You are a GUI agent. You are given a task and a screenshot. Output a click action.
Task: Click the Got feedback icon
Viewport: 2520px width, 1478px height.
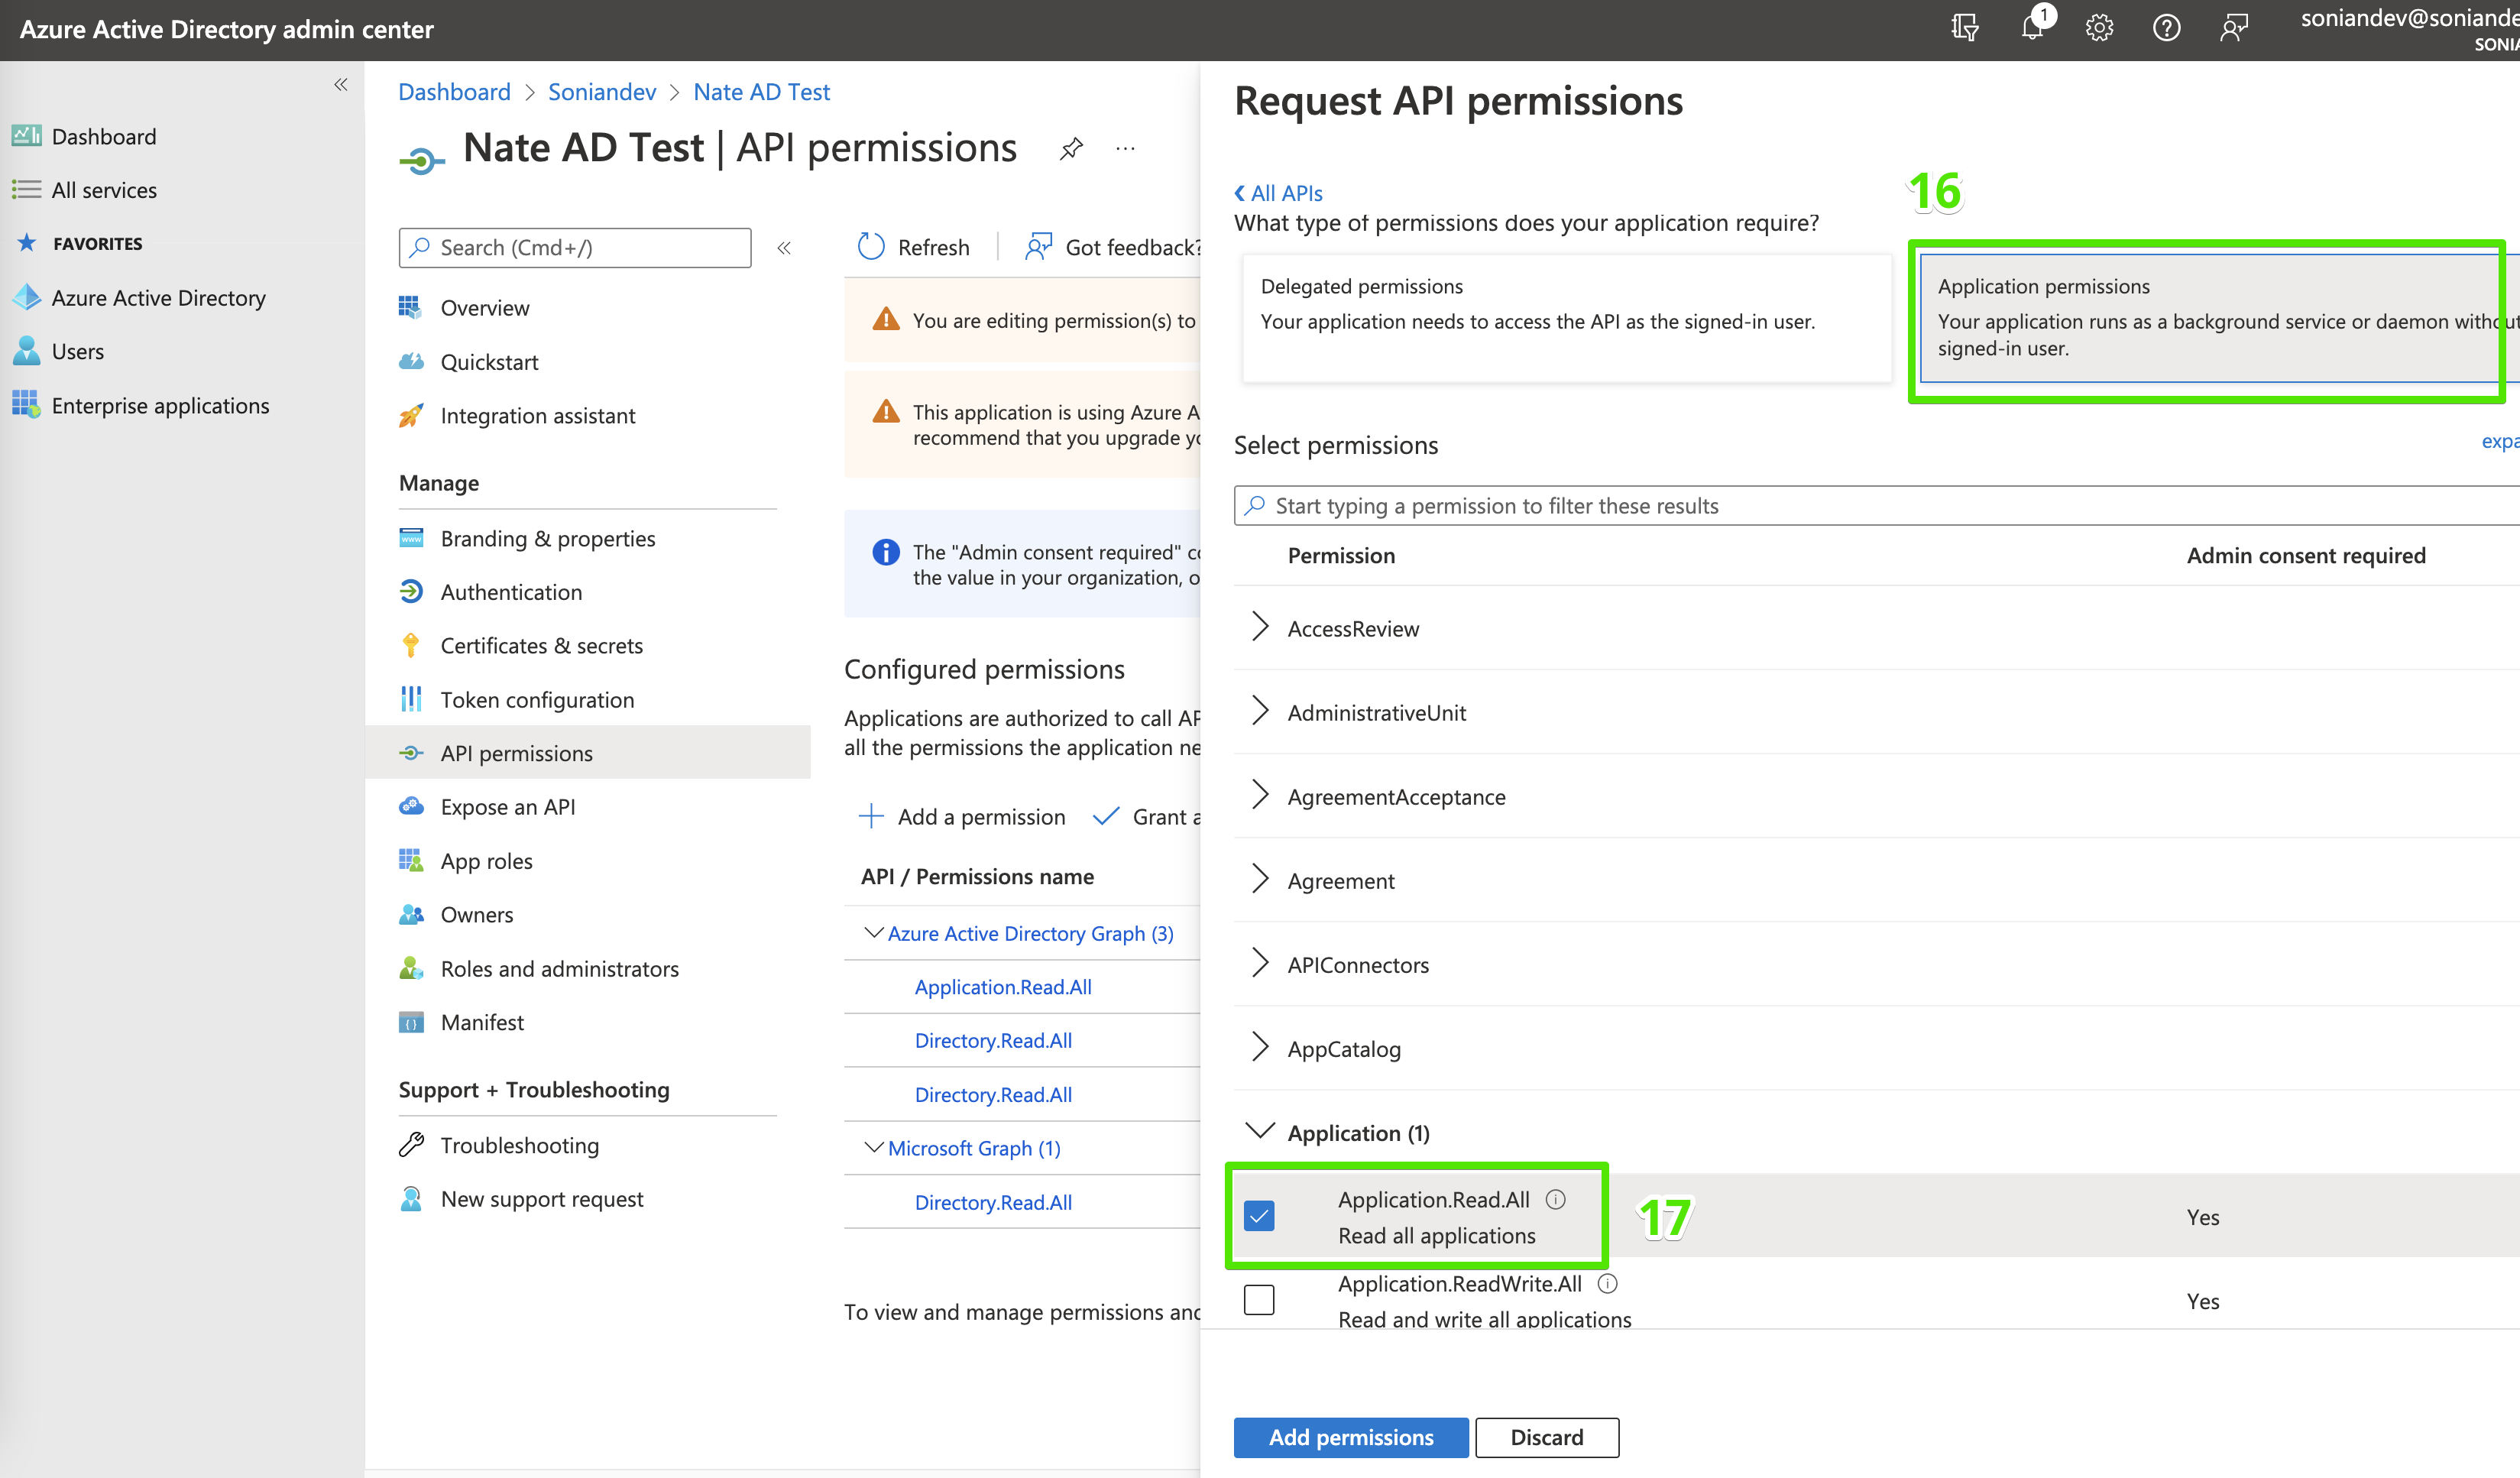point(1039,247)
